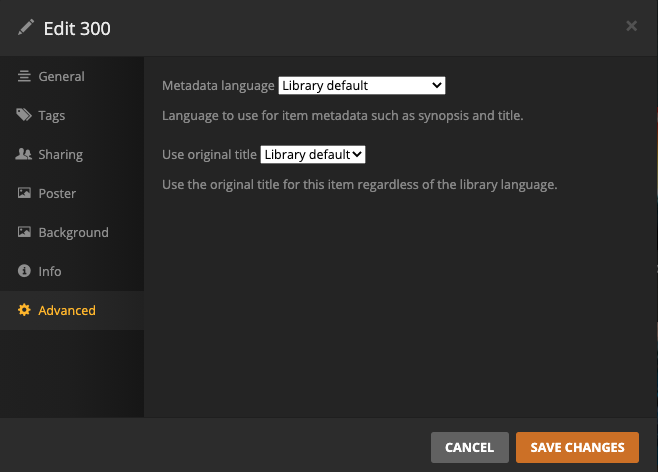658x472 pixels.
Task: Click the Sharing people icon
Action: coord(24,154)
